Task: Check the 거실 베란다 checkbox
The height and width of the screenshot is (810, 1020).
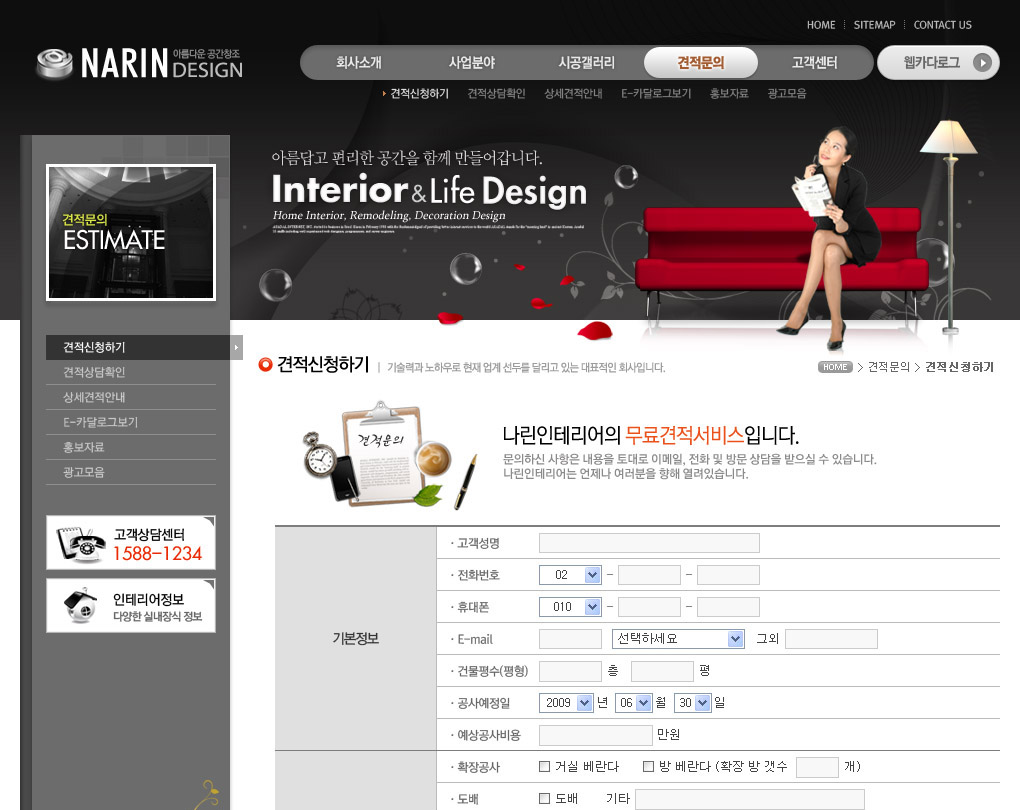Action: coord(544,767)
